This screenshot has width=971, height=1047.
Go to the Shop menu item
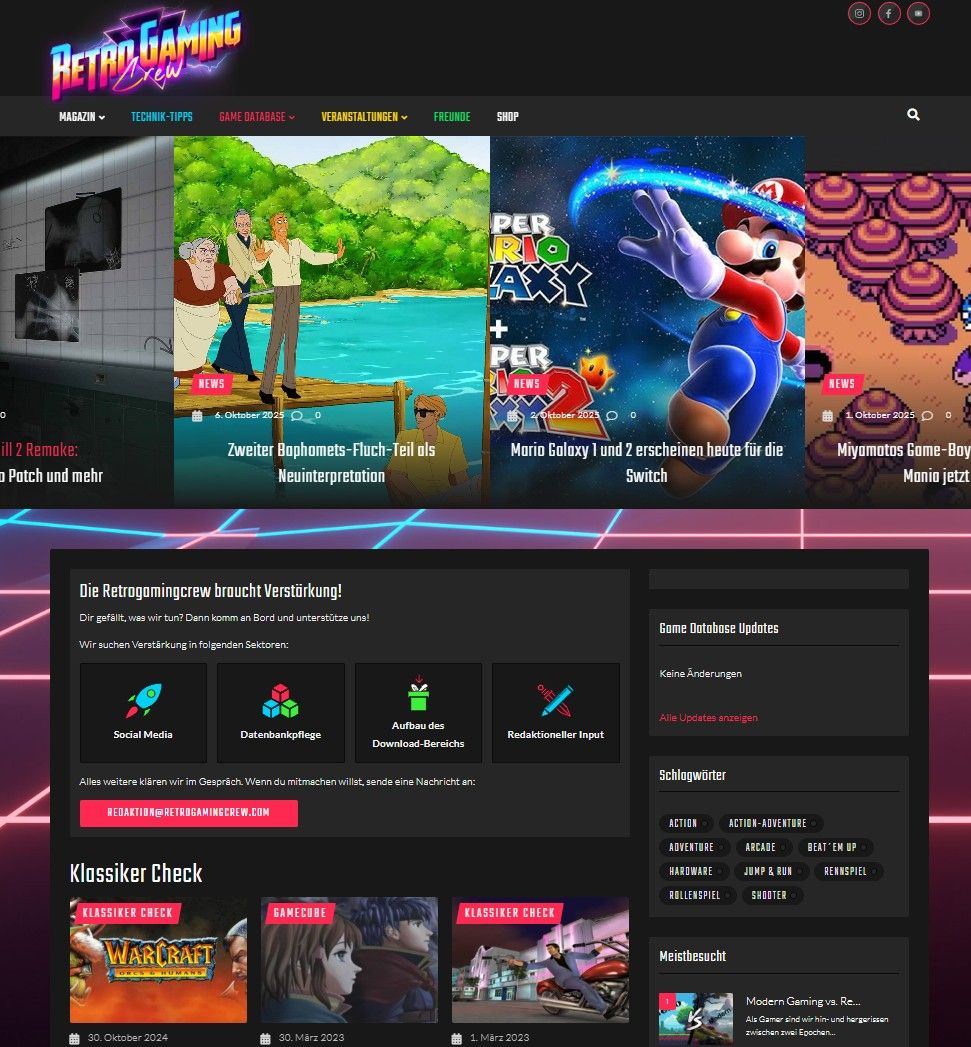click(x=507, y=117)
